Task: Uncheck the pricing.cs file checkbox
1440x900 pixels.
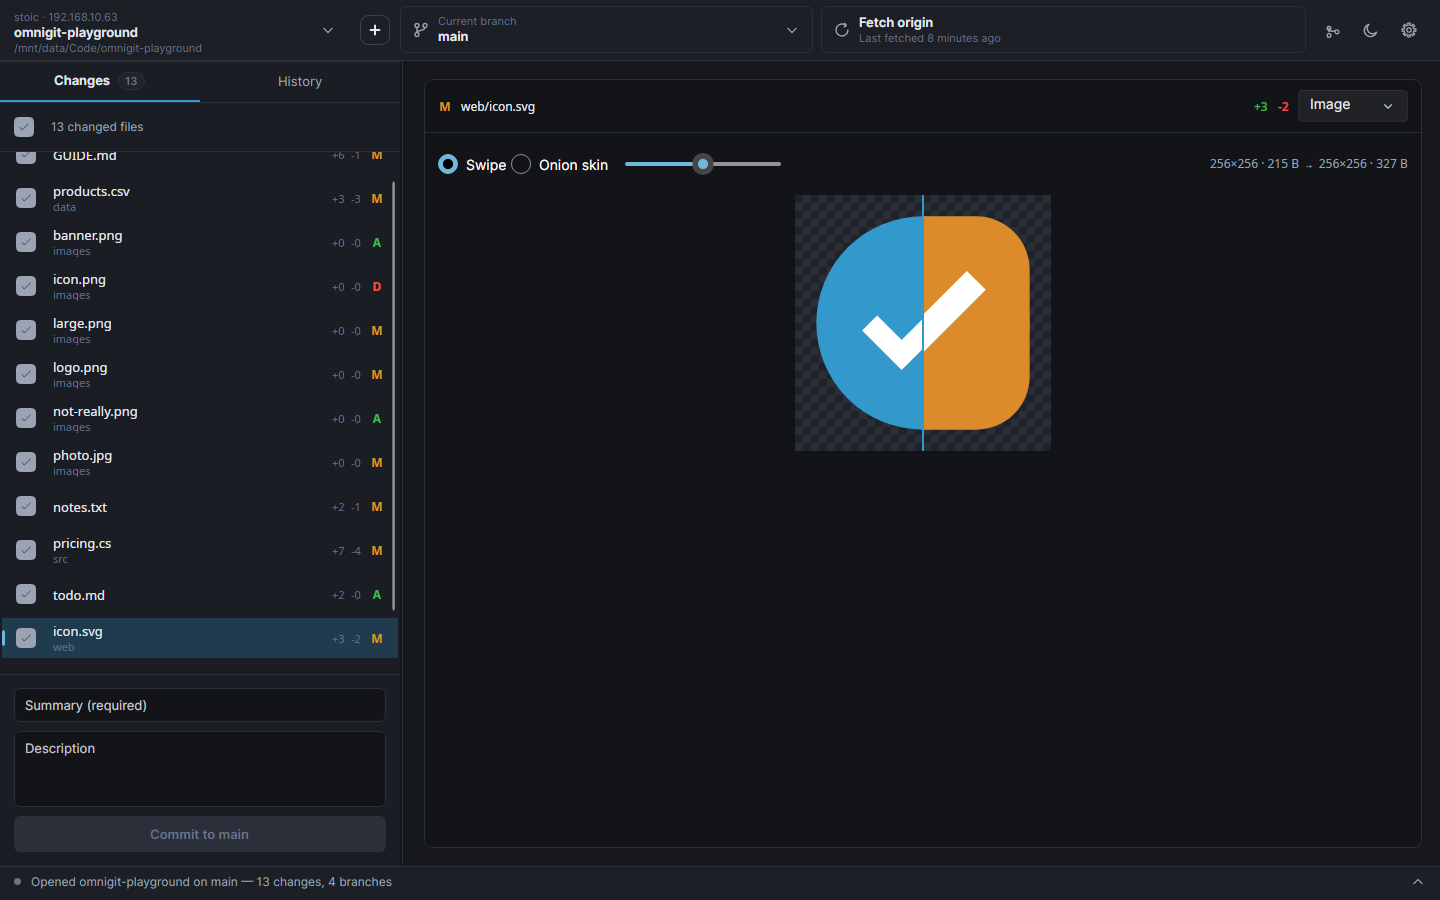Action: [26, 550]
